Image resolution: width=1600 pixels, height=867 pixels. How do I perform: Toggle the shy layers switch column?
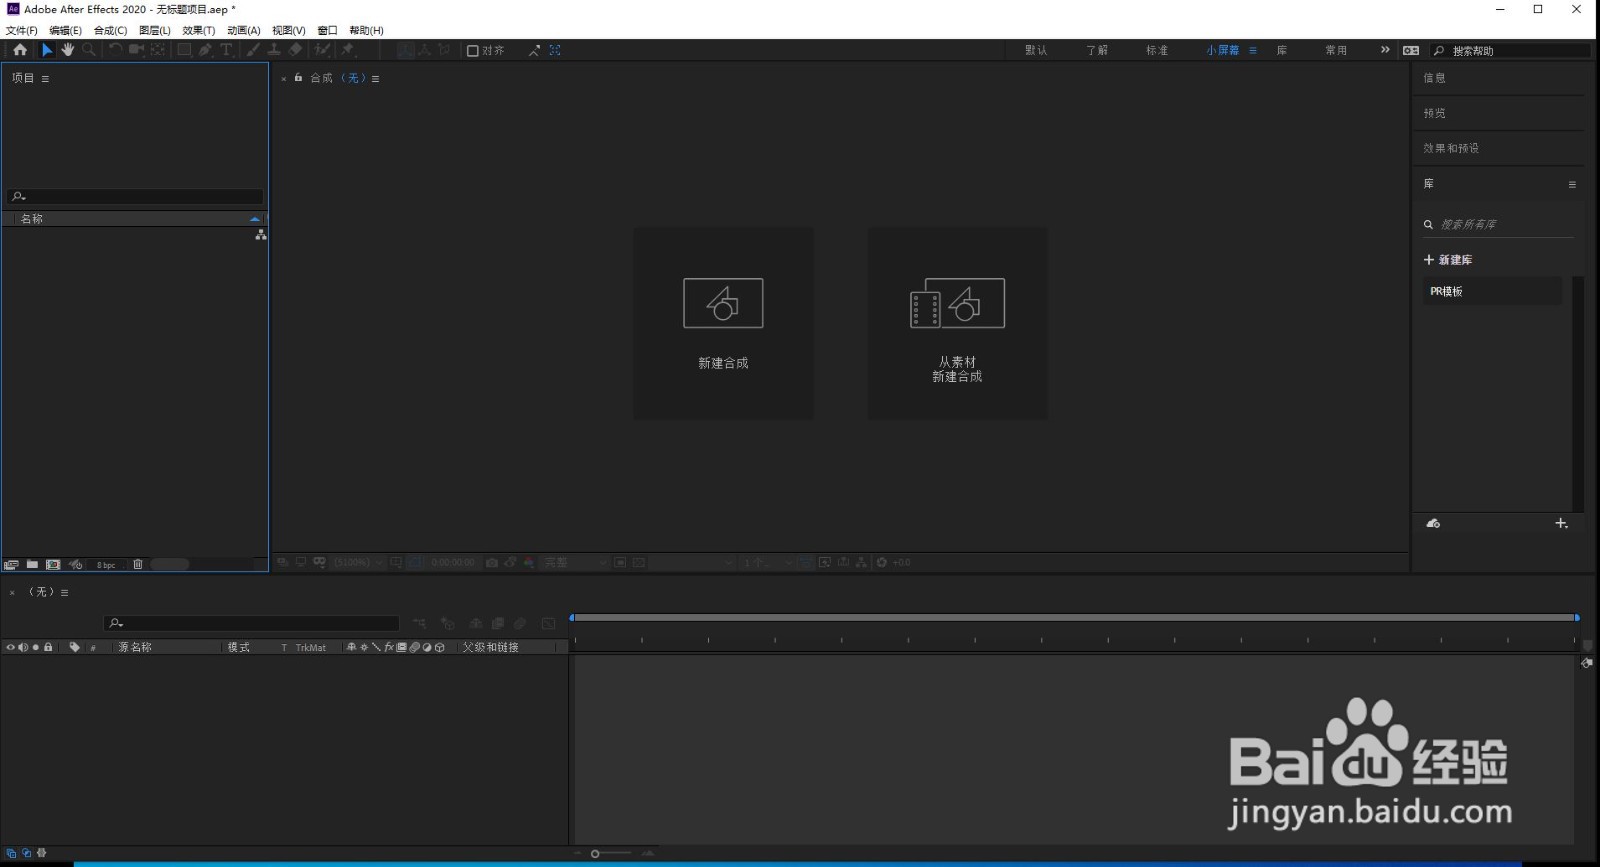351,647
